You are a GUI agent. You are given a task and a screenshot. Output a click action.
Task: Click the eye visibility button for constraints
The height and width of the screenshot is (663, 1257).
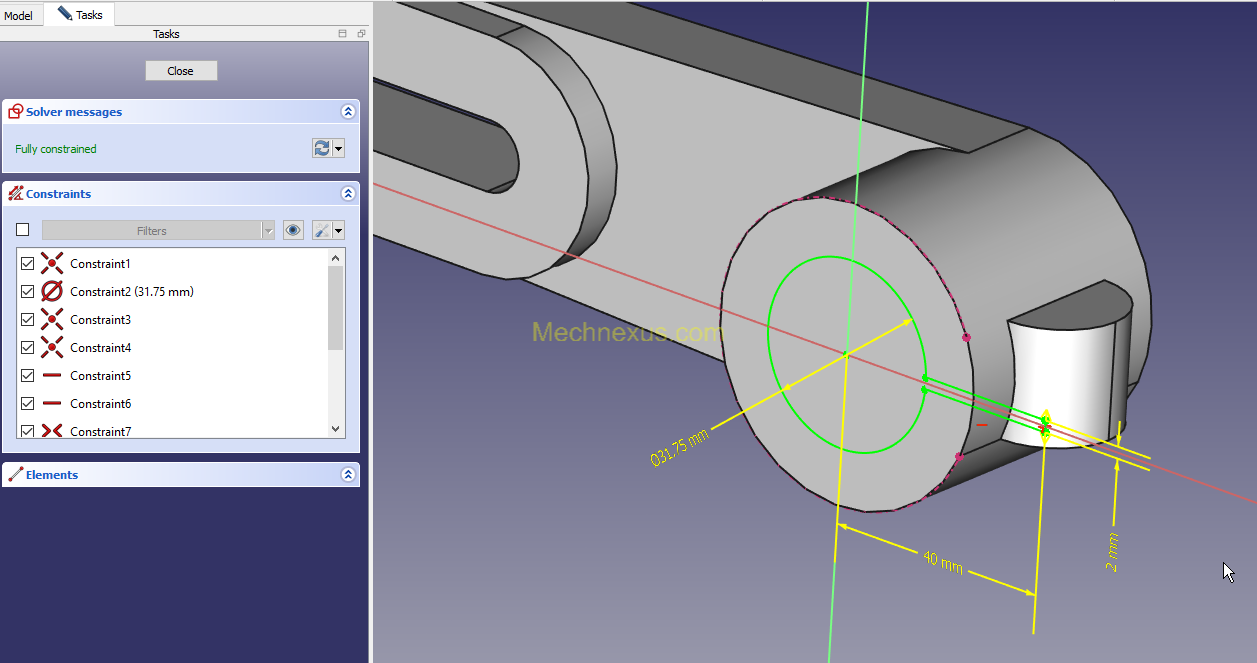[293, 230]
